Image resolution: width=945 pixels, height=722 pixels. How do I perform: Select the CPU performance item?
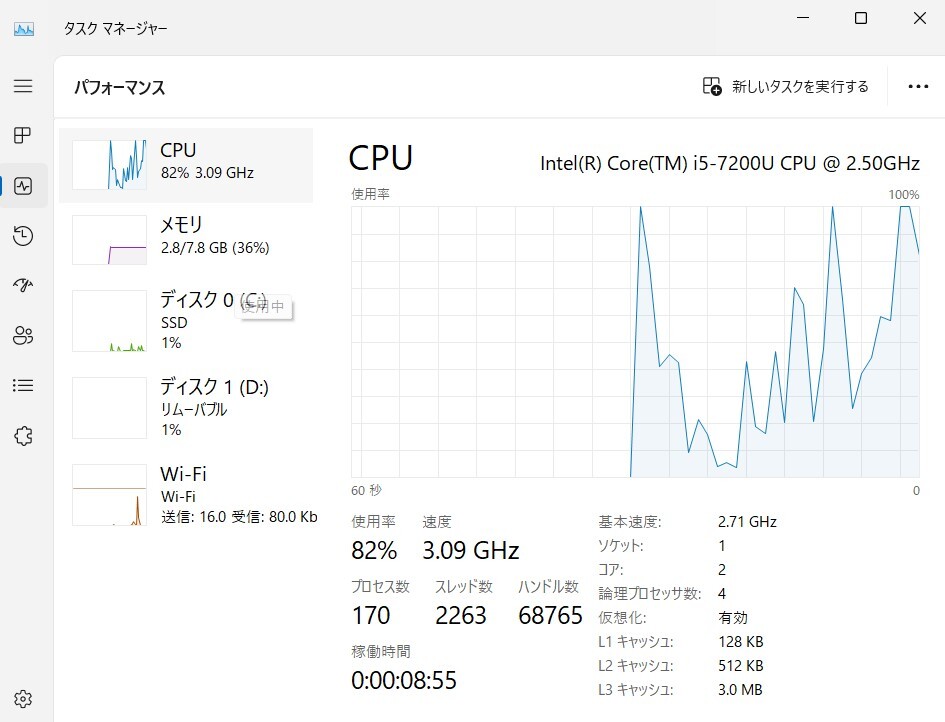click(186, 165)
